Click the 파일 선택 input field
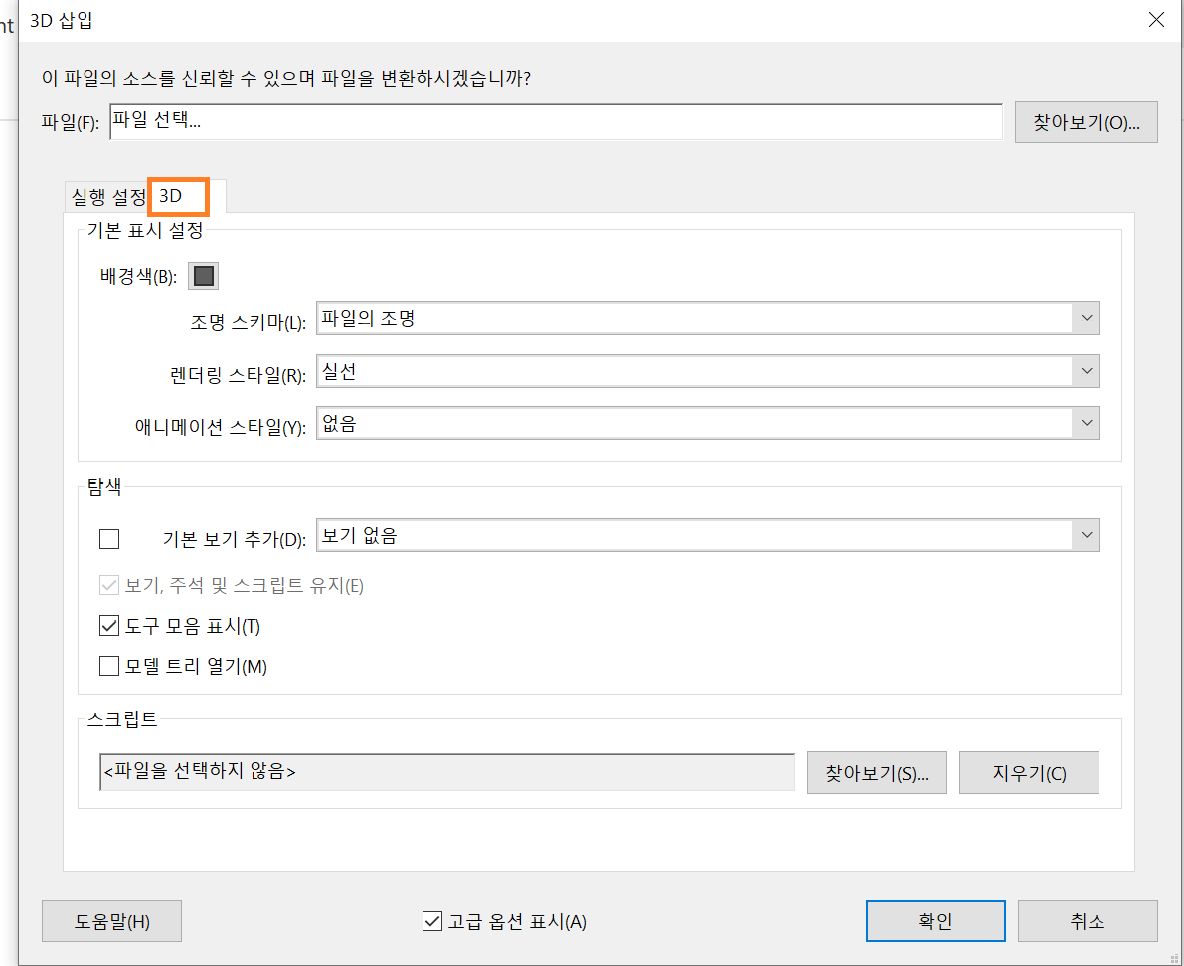This screenshot has width=1184, height=966. pos(555,121)
